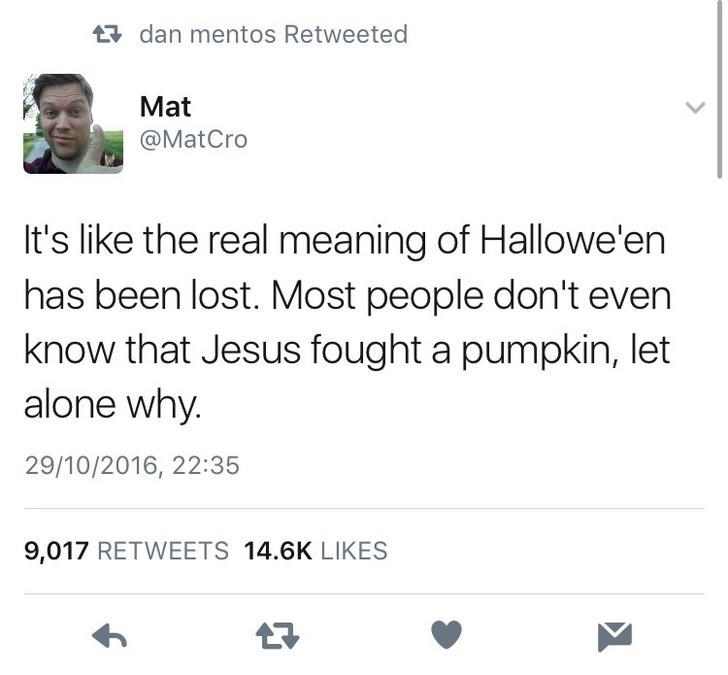This screenshot has width=728, height=675.
Task: Click the scrollbar at the right edge
Action: (x=719, y=88)
